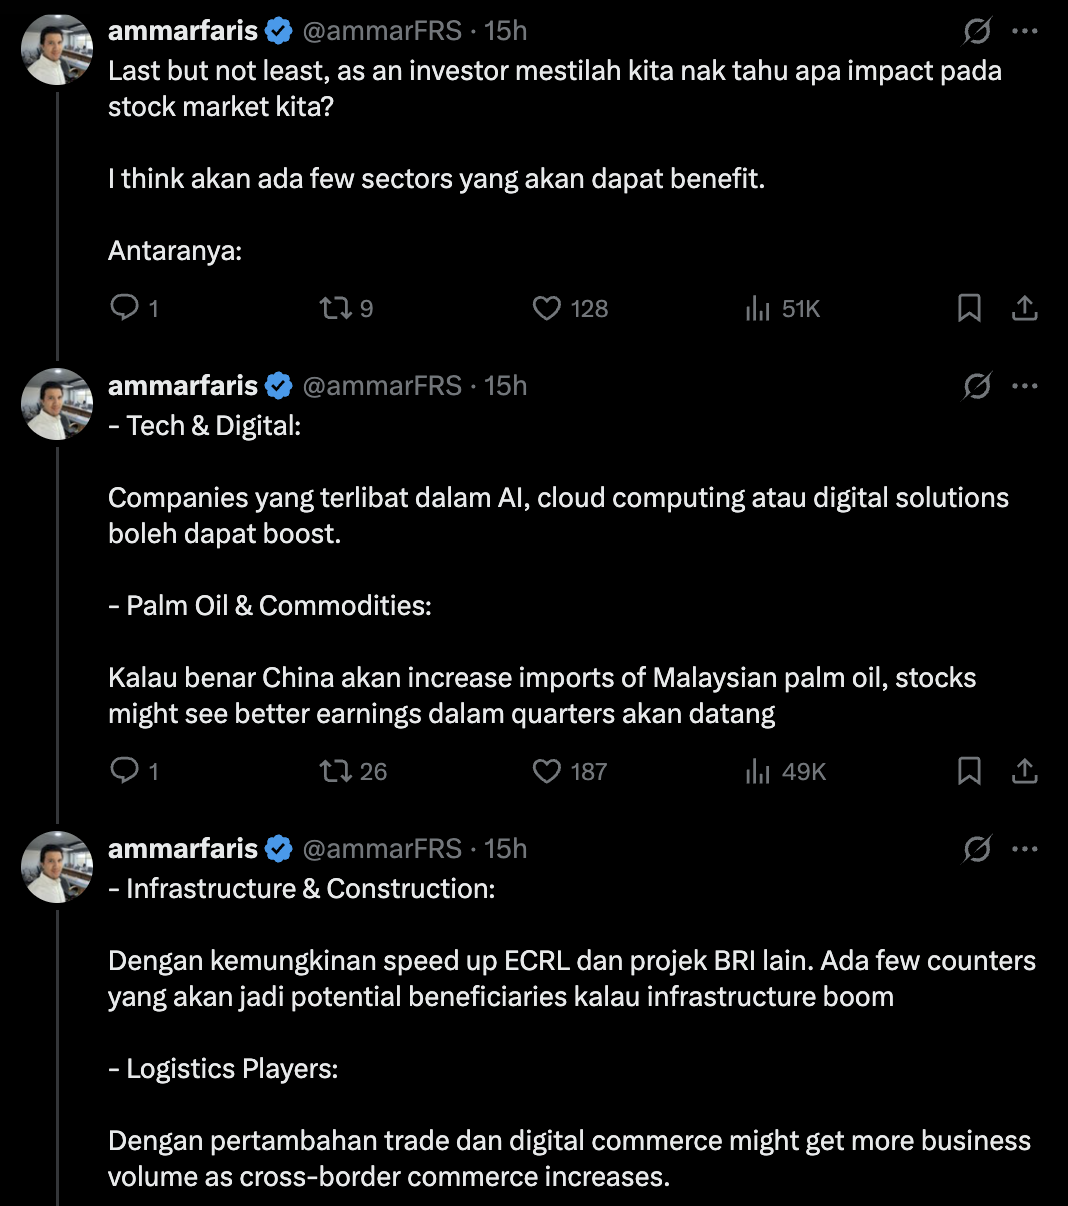
Task: Like the 'Last but not least' tweet
Action: click(x=547, y=308)
